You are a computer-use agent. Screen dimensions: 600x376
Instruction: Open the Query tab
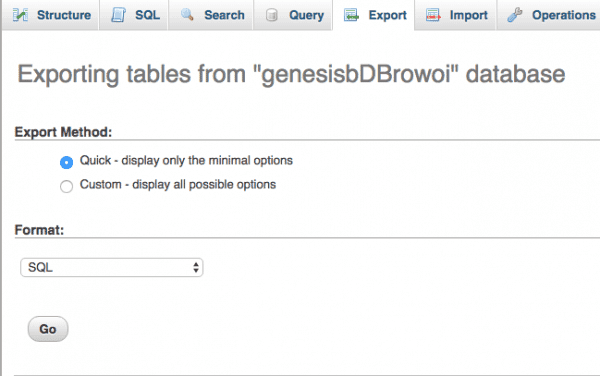[293, 15]
